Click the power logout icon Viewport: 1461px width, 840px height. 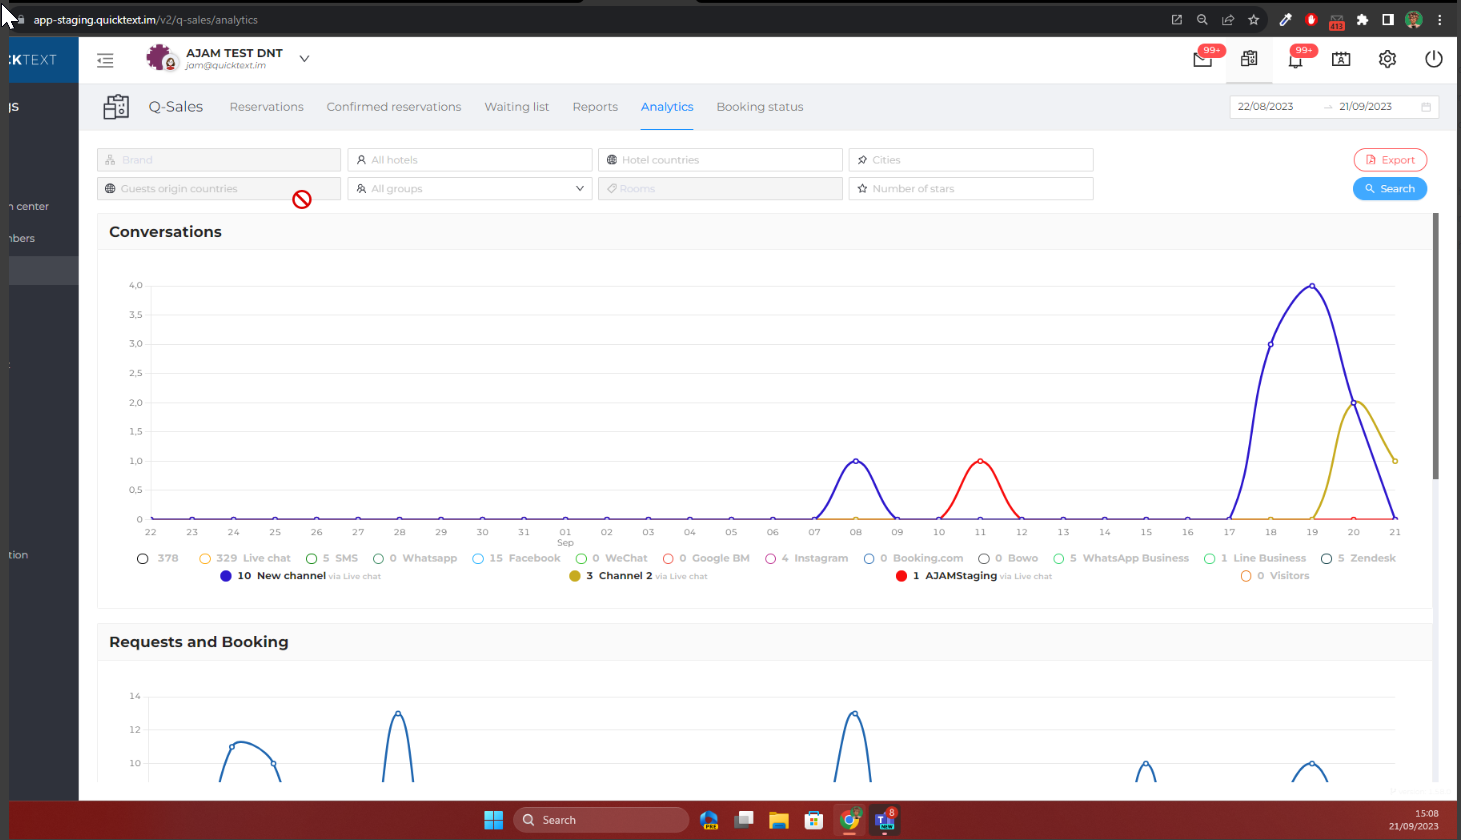1433,60
